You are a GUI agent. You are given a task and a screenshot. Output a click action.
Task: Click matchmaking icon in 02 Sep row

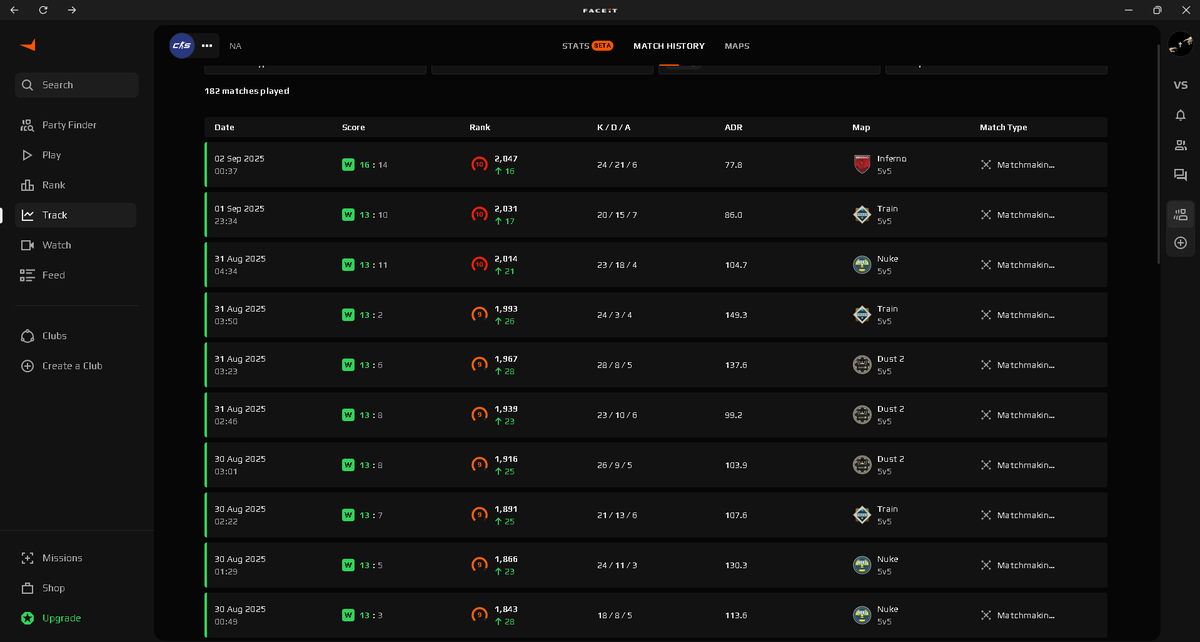(986, 164)
